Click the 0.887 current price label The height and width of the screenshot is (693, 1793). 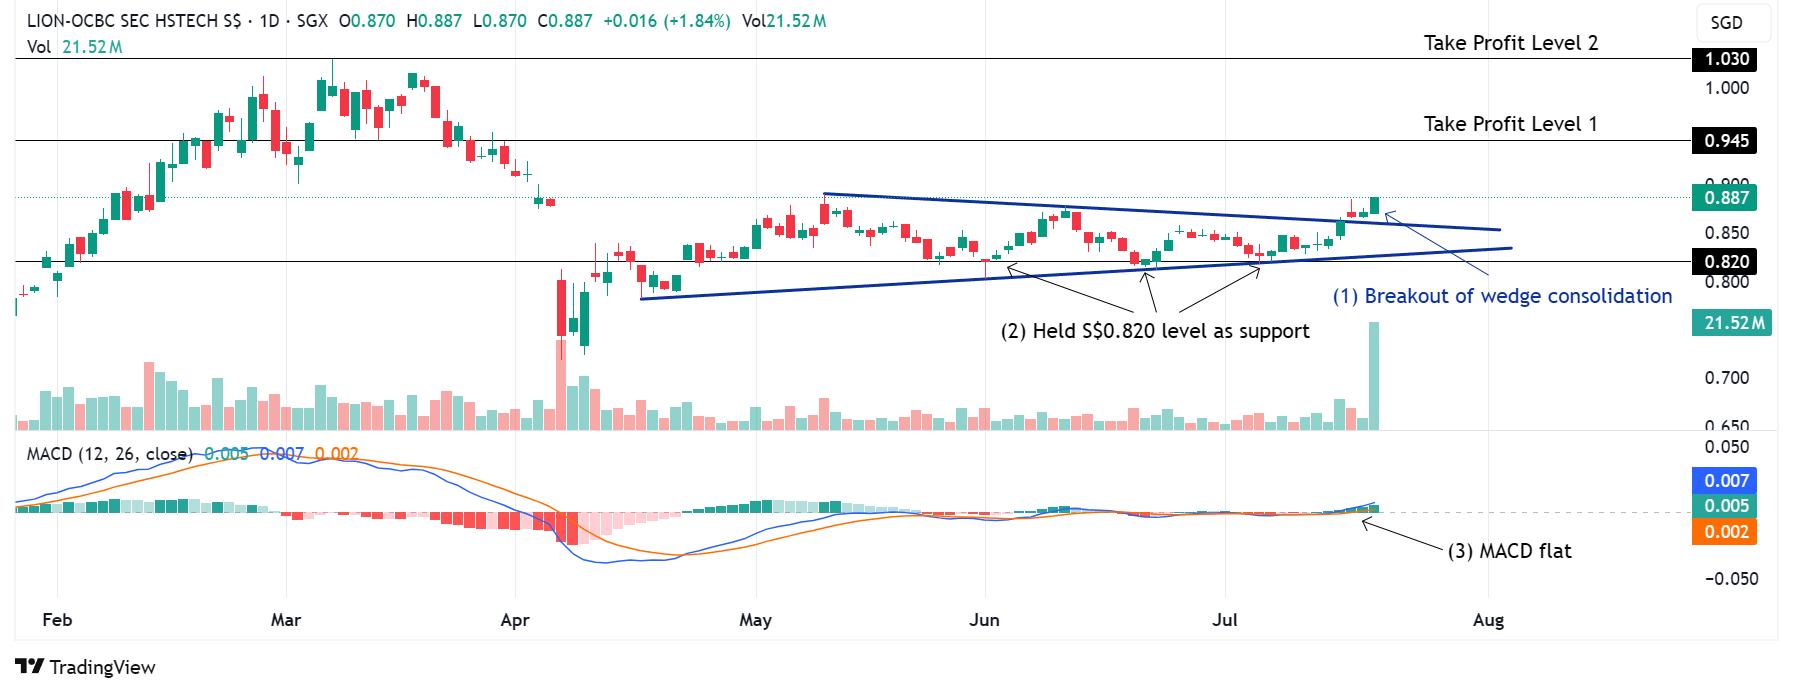(x=1724, y=197)
